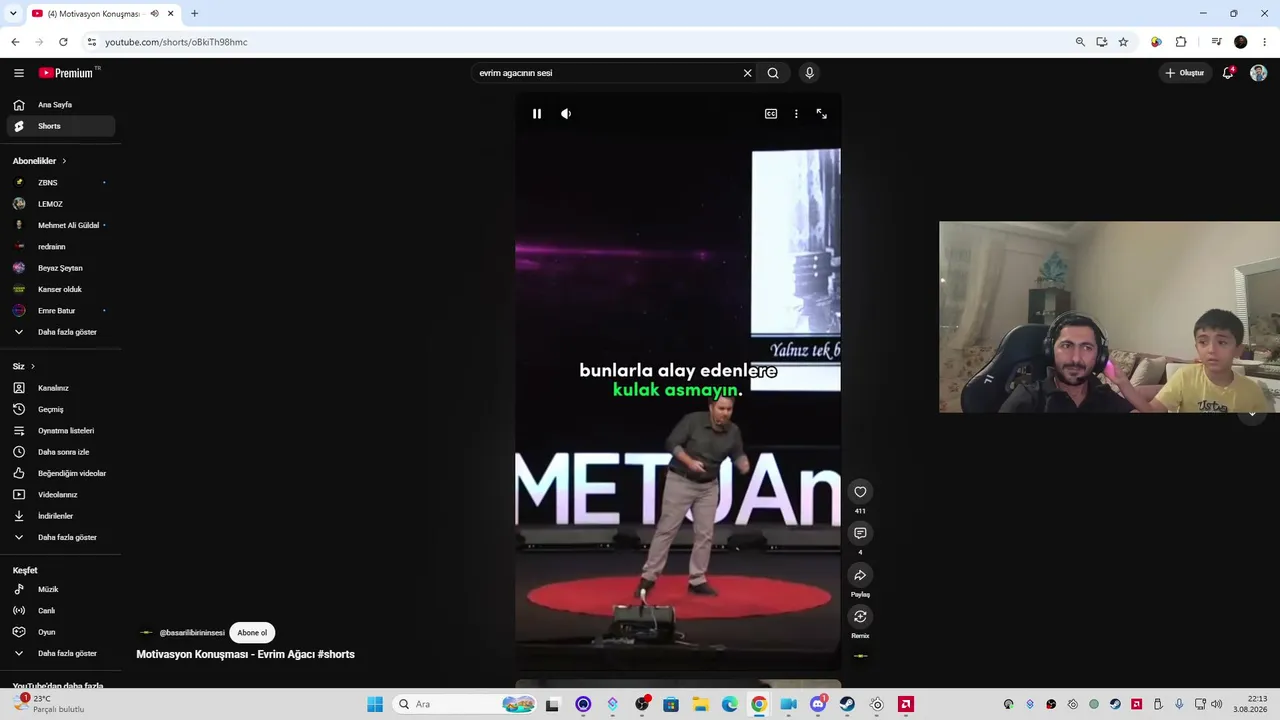Share this Short (Paylaş)
The height and width of the screenshot is (720, 1280).
pyautogui.click(x=860, y=575)
